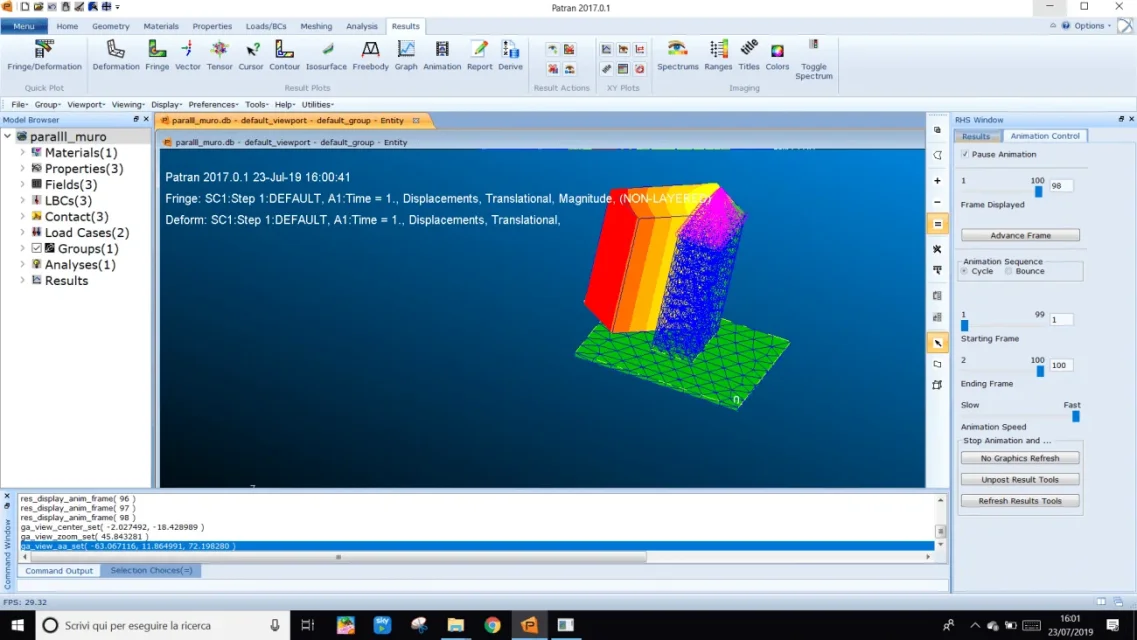Select the Bounce animation sequence
The image size is (1137, 640).
1009,271
